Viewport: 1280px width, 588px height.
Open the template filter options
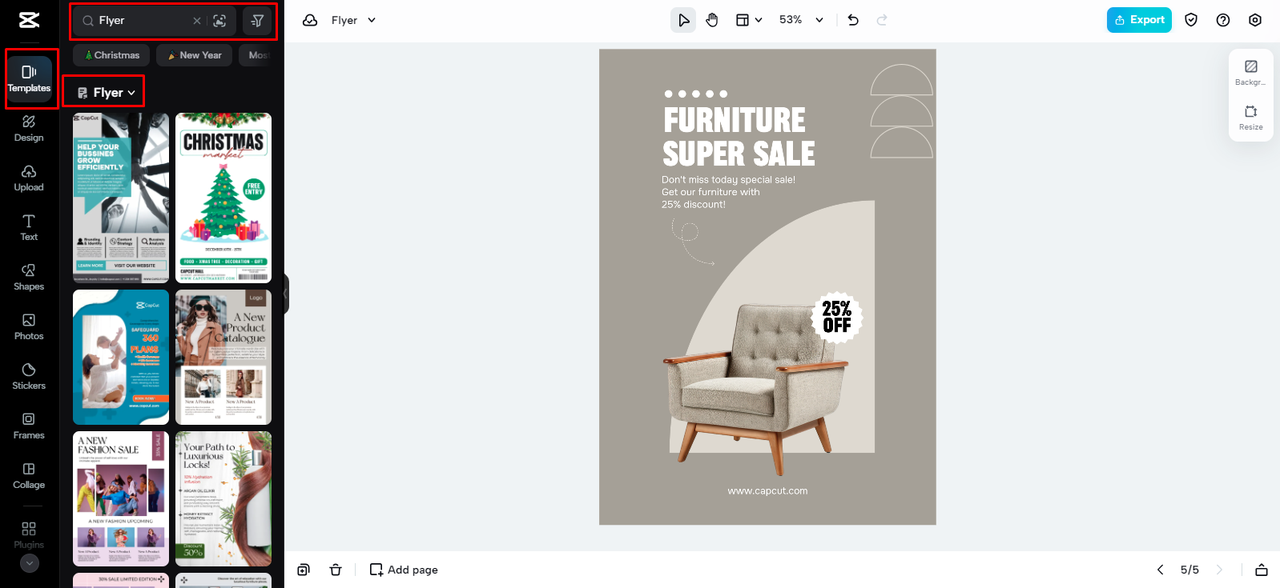pyautogui.click(x=257, y=20)
